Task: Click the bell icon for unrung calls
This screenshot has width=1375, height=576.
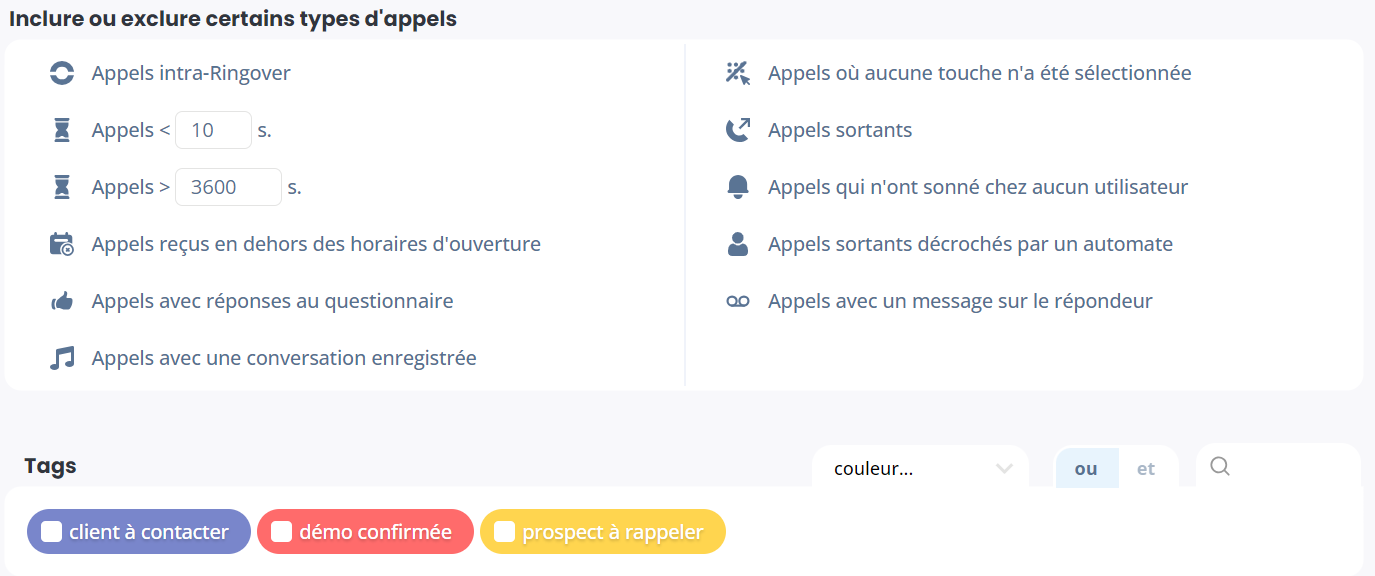Action: click(738, 187)
